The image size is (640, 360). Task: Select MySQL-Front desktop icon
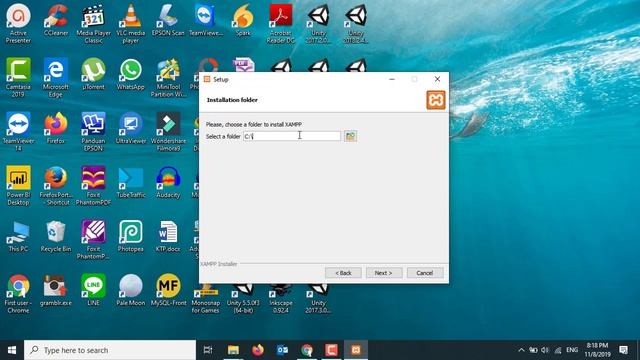pos(168,291)
